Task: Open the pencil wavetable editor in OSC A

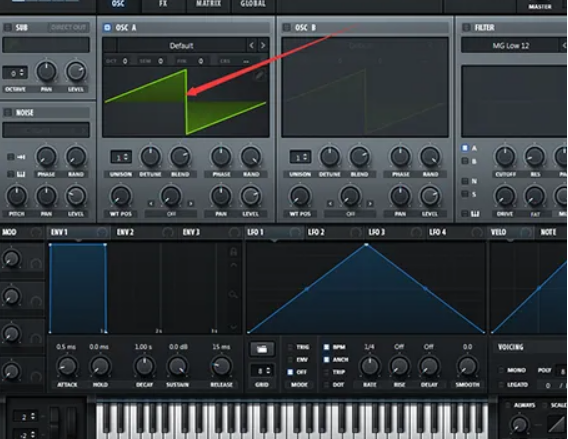Action: [x=260, y=75]
